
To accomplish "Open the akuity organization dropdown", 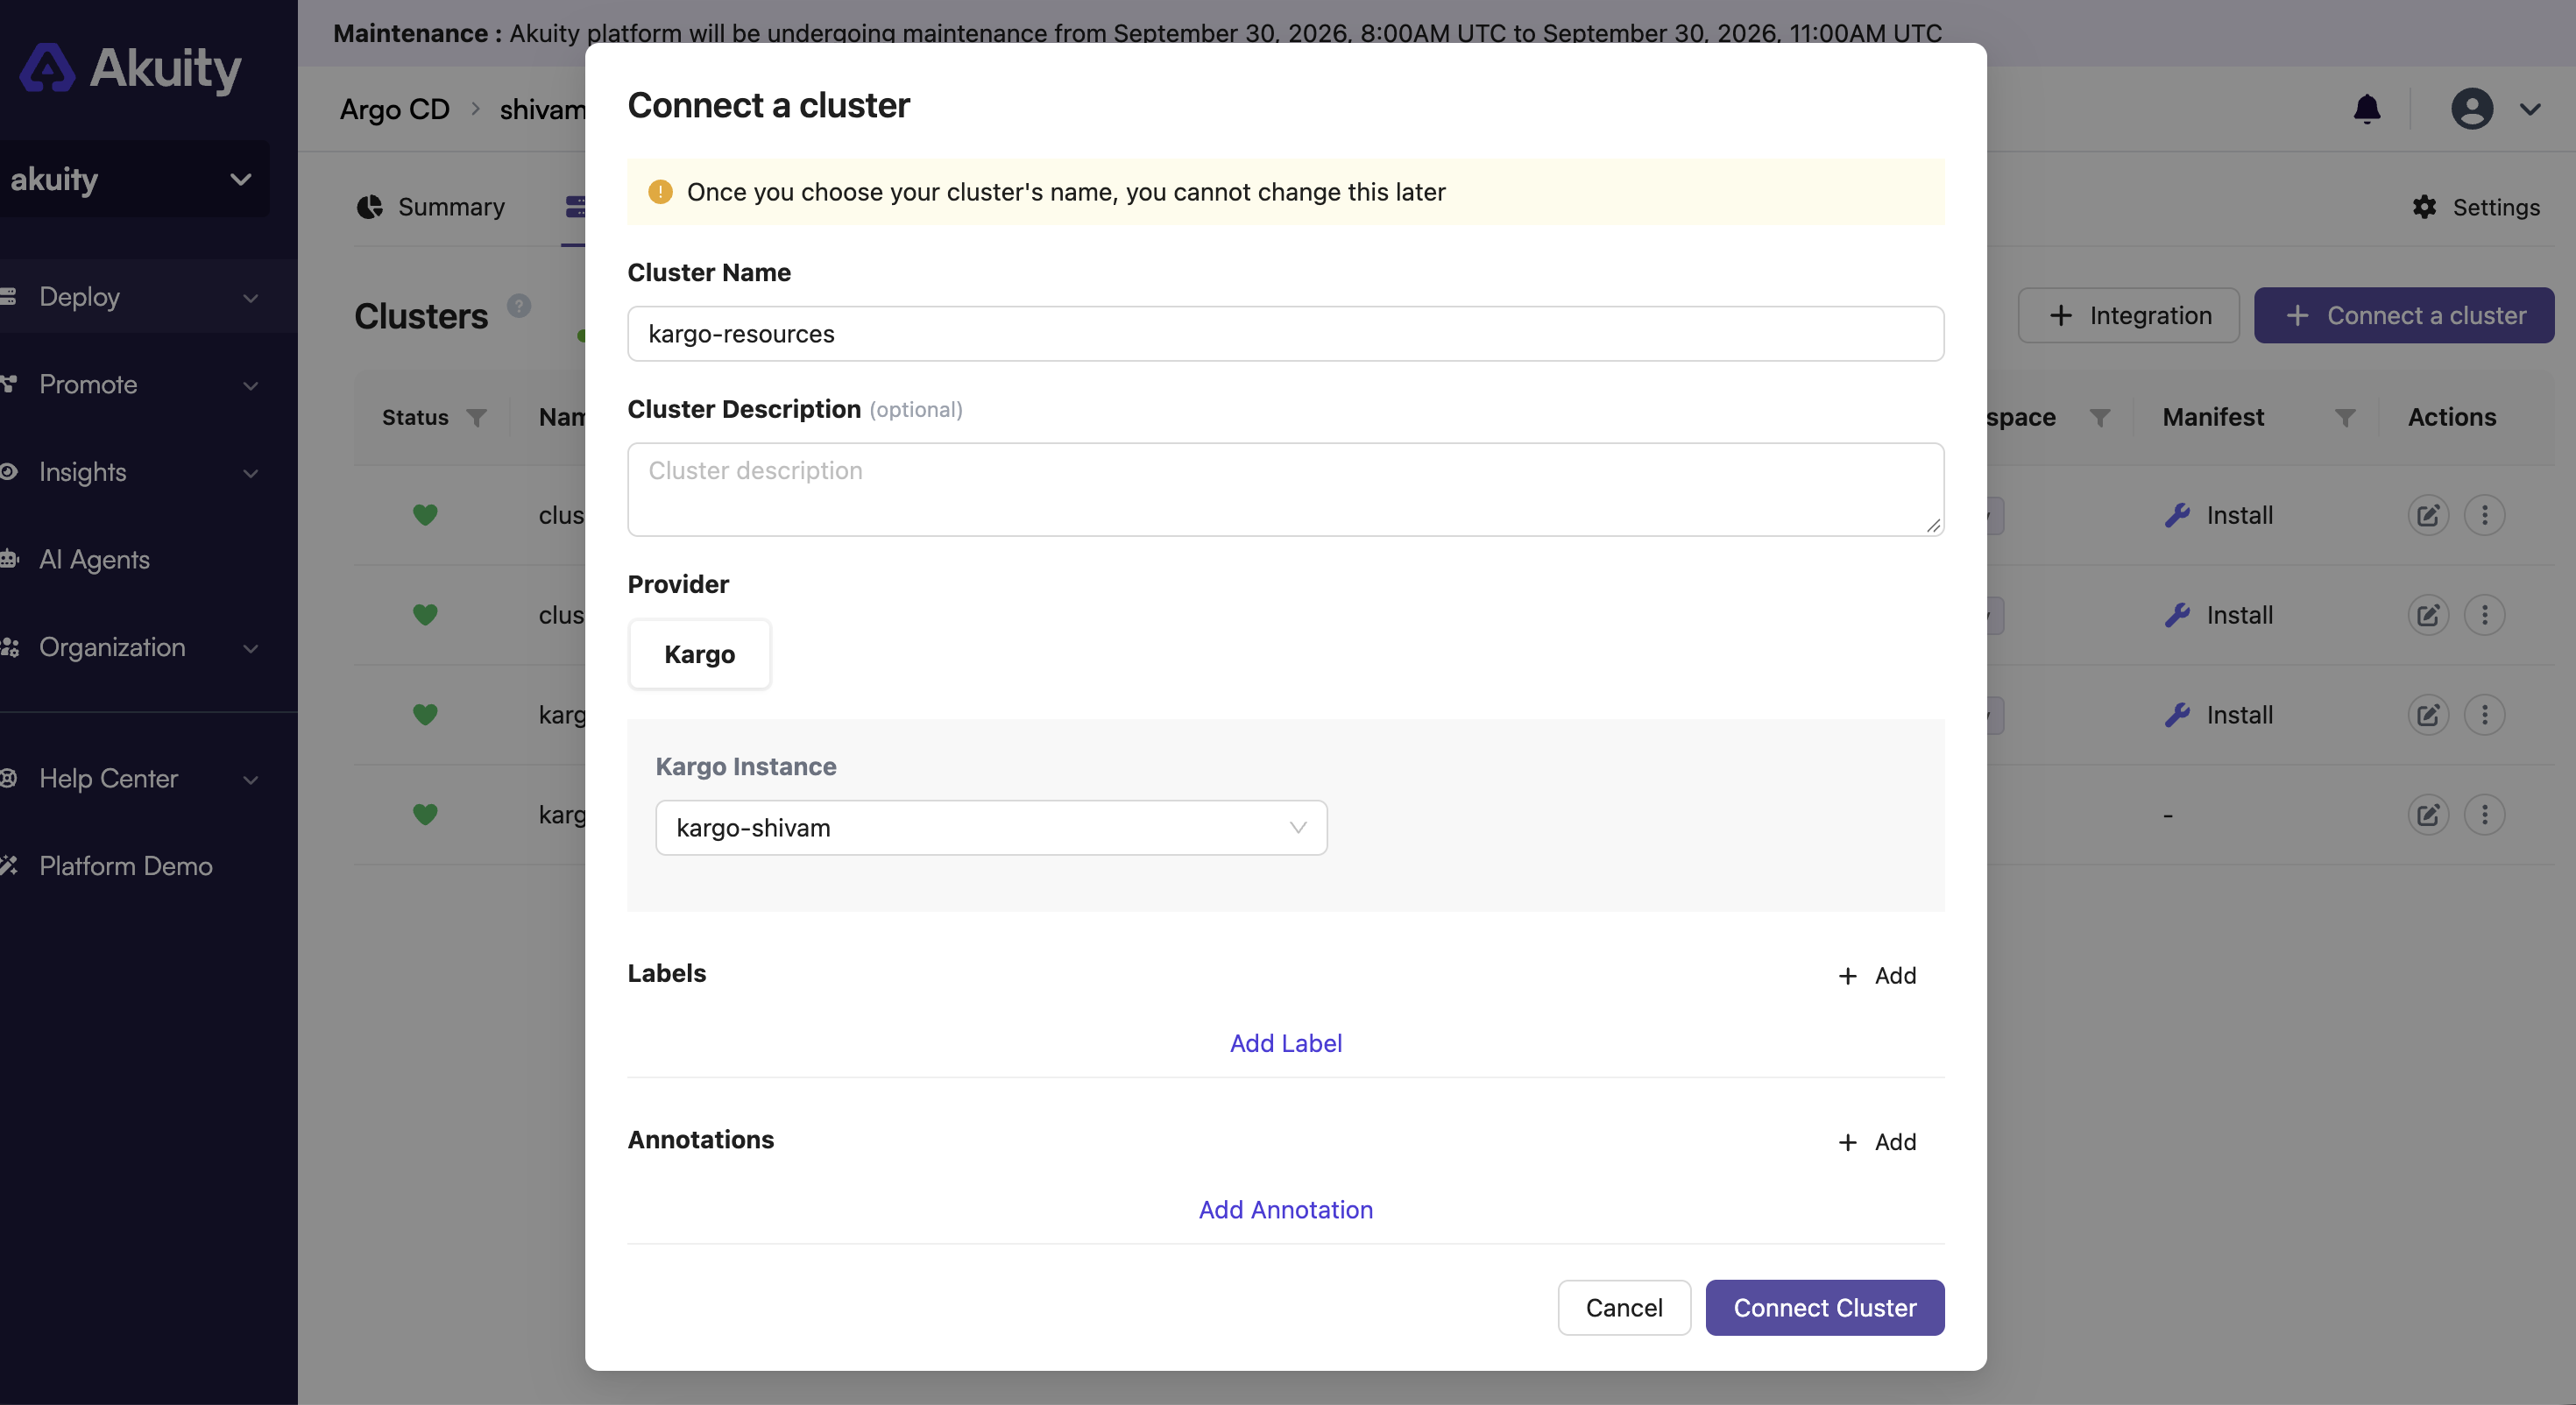I will [x=133, y=179].
